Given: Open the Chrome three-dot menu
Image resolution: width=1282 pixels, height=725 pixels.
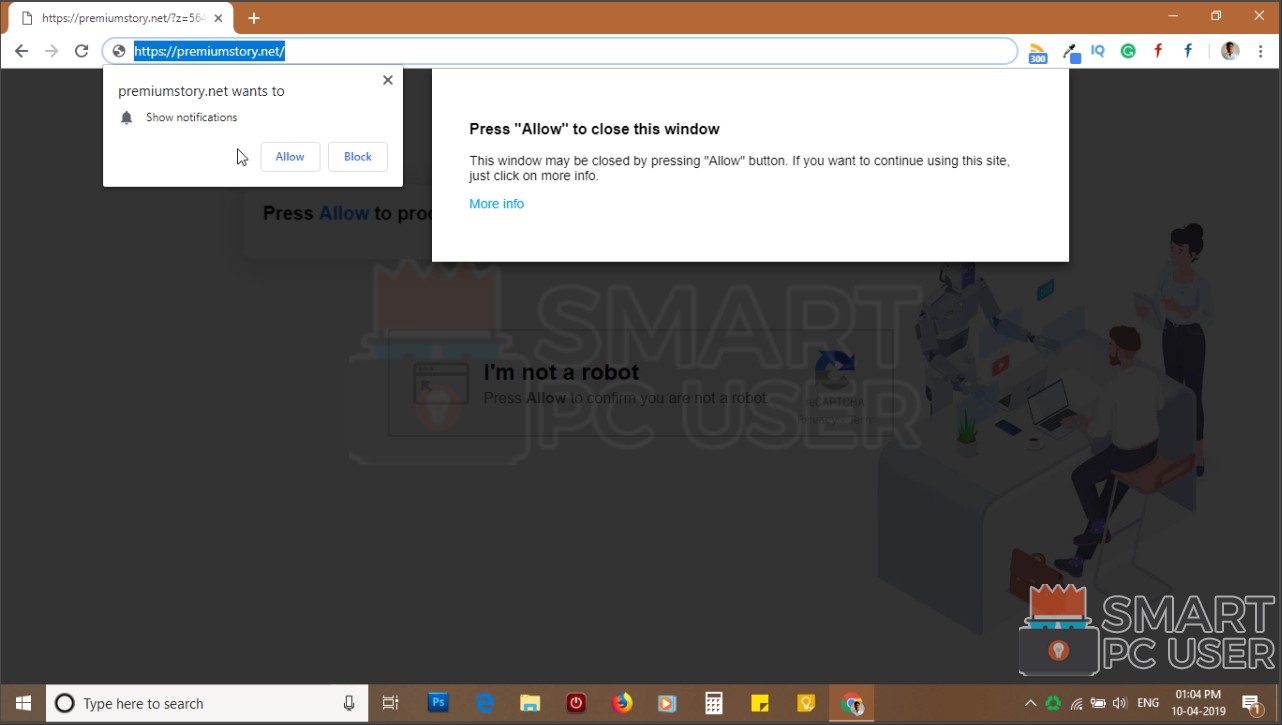Looking at the screenshot, I should (x=1261, y=50).
